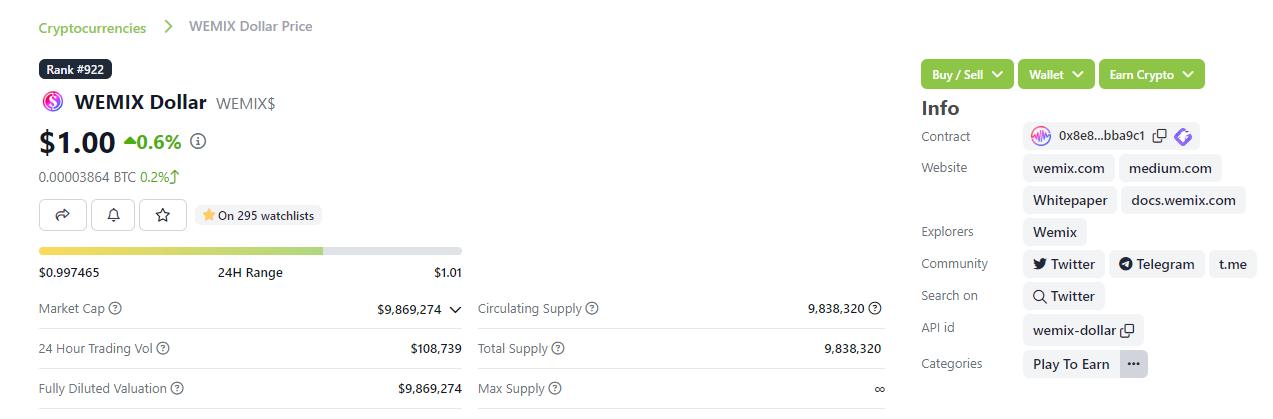
Task: Copy the contract address
Action: point(1160,136)
